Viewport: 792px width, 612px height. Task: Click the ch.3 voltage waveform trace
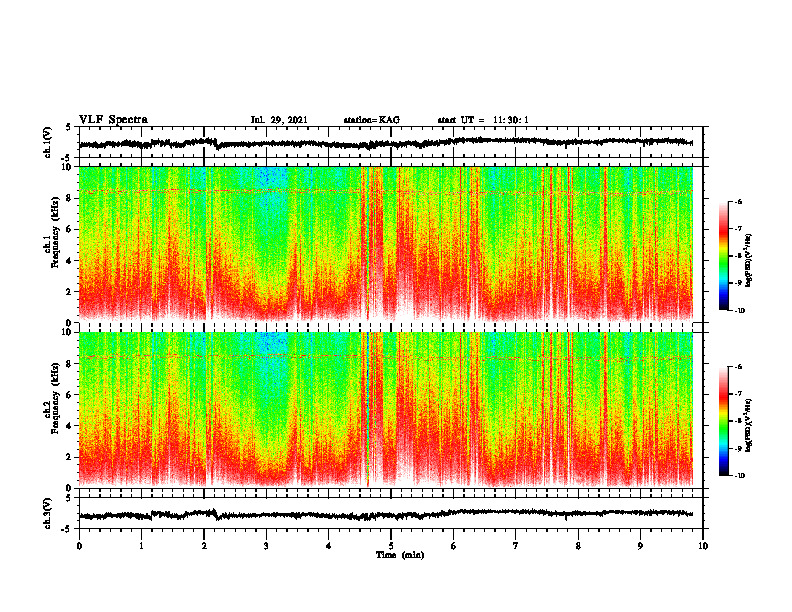point(385,514)
